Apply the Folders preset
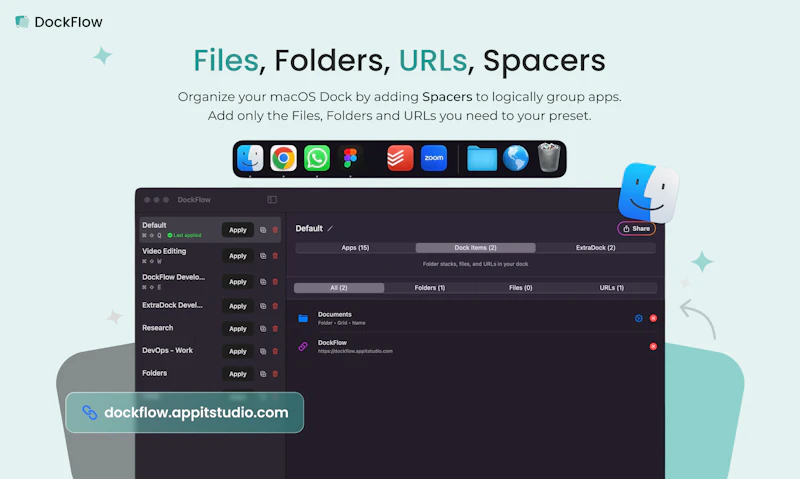The image size is (800, 479). pos(238,374)
